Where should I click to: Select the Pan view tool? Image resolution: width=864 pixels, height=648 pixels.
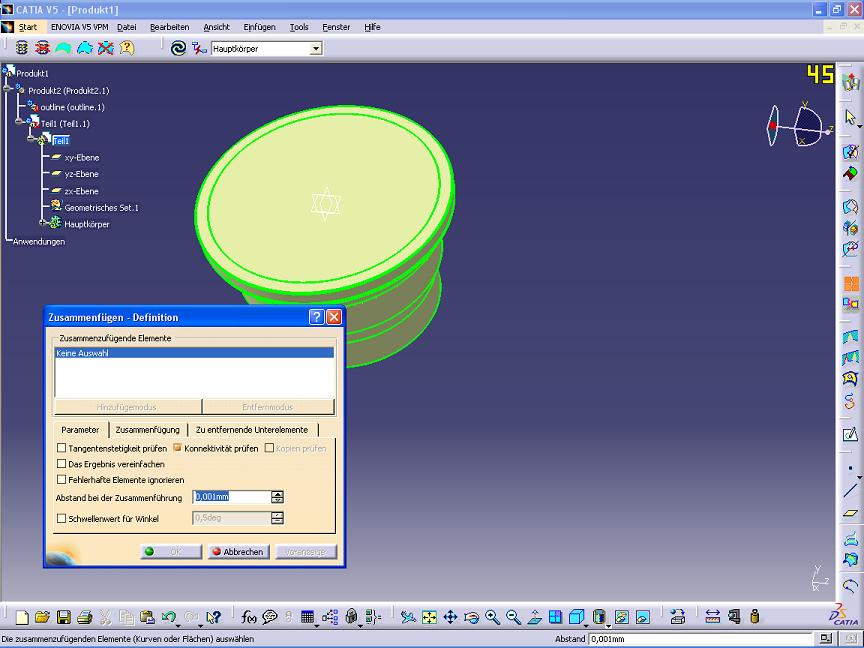click(x=450, y=617)
